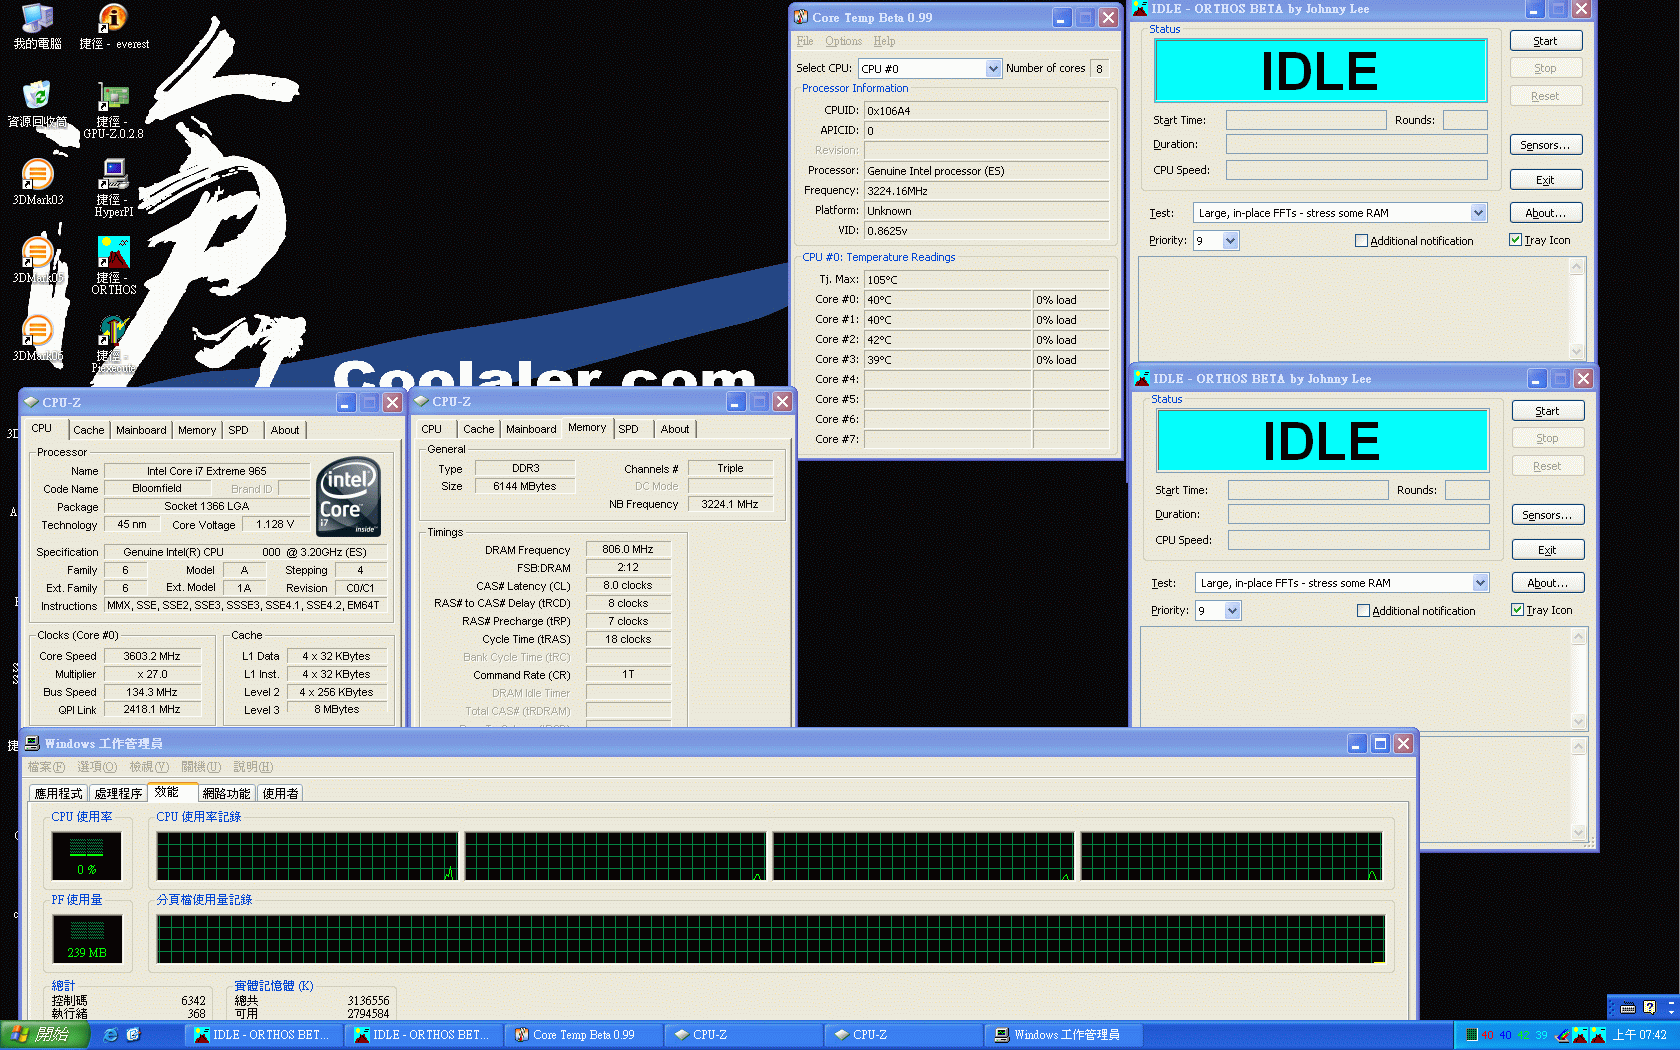Click the language bar help icon
Viewport: 1680px width, 1050px height.
click(1649, 1007)
